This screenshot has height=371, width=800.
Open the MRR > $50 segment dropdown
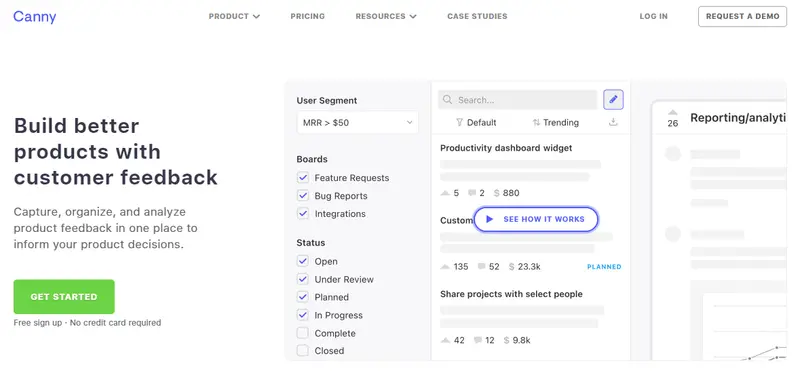(357, 122)
